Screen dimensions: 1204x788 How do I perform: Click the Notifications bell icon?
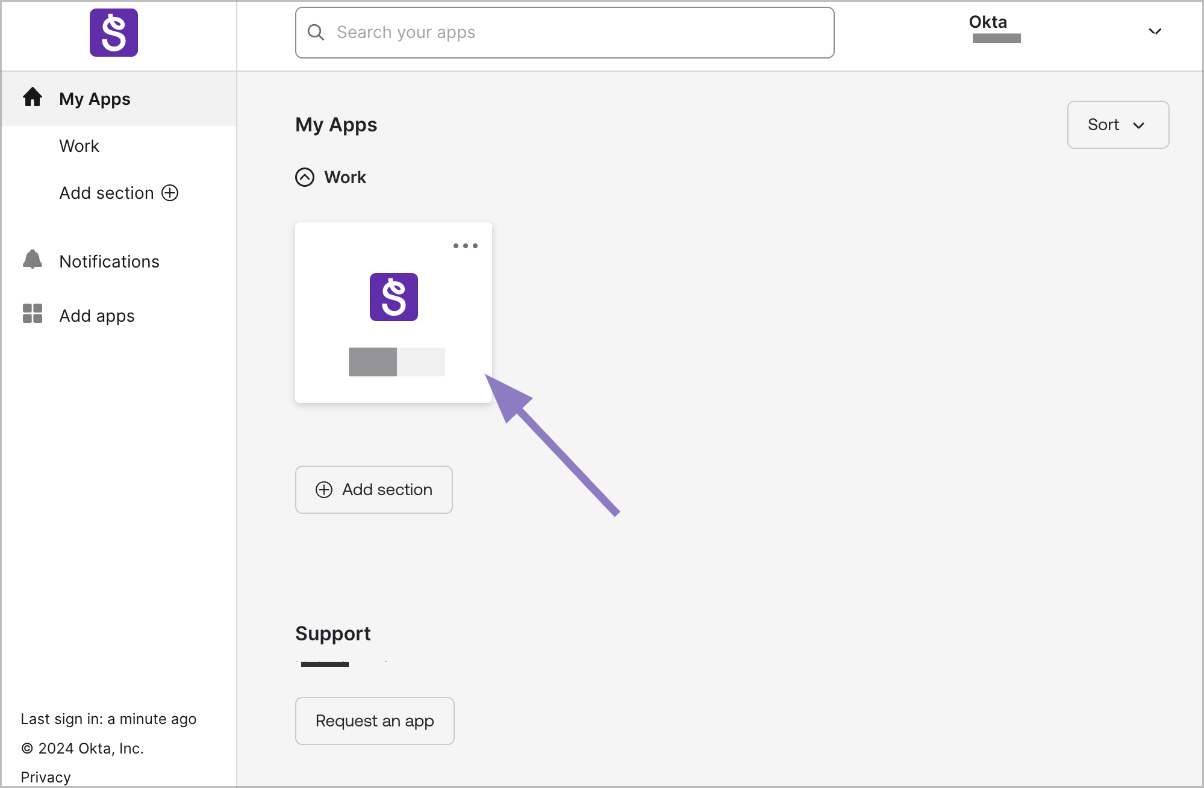33,260
